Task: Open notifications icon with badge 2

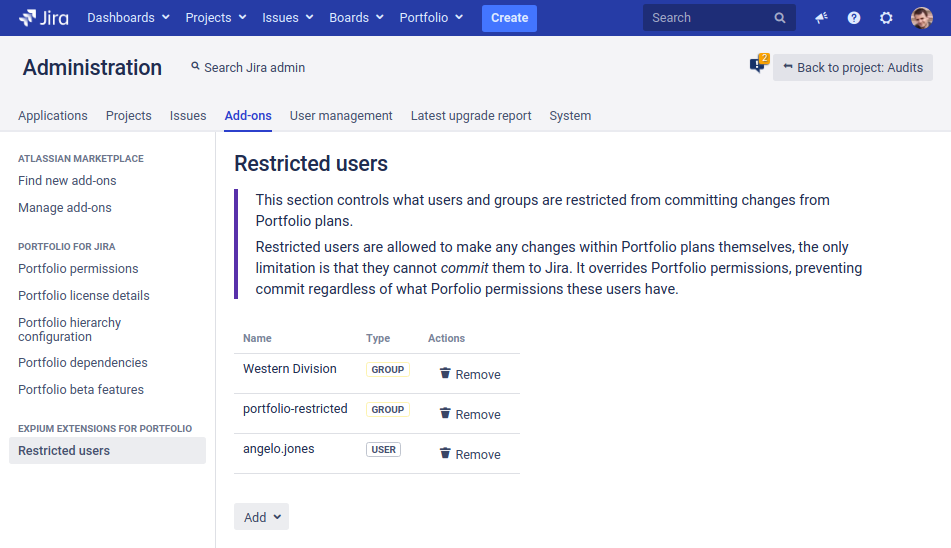Action: (x=758, y=64)
